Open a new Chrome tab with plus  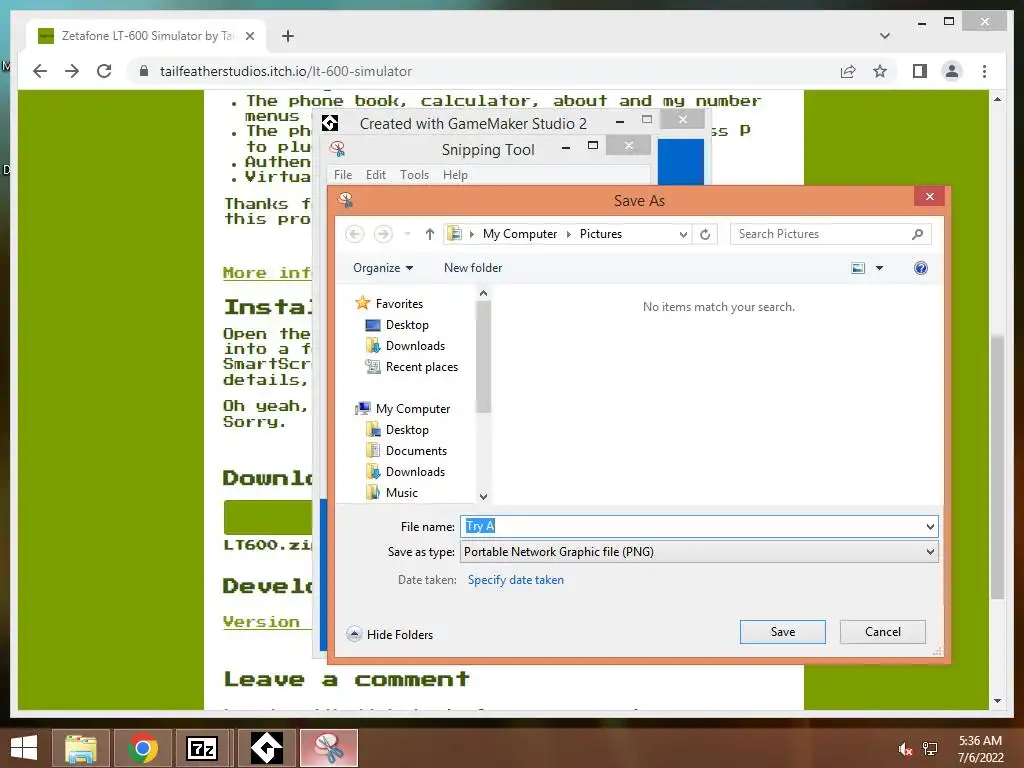pyautogui.click(x=287, y=36)
